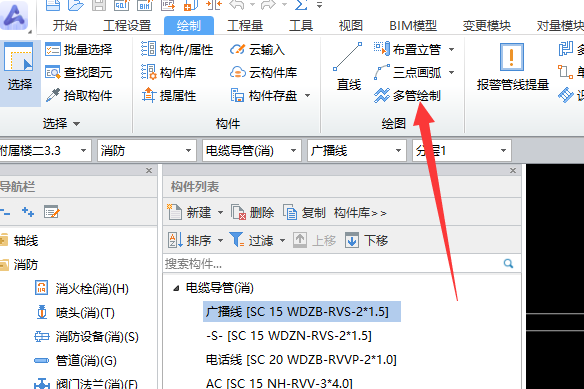Click the edit list icon in navigation bar

point(51,212)
